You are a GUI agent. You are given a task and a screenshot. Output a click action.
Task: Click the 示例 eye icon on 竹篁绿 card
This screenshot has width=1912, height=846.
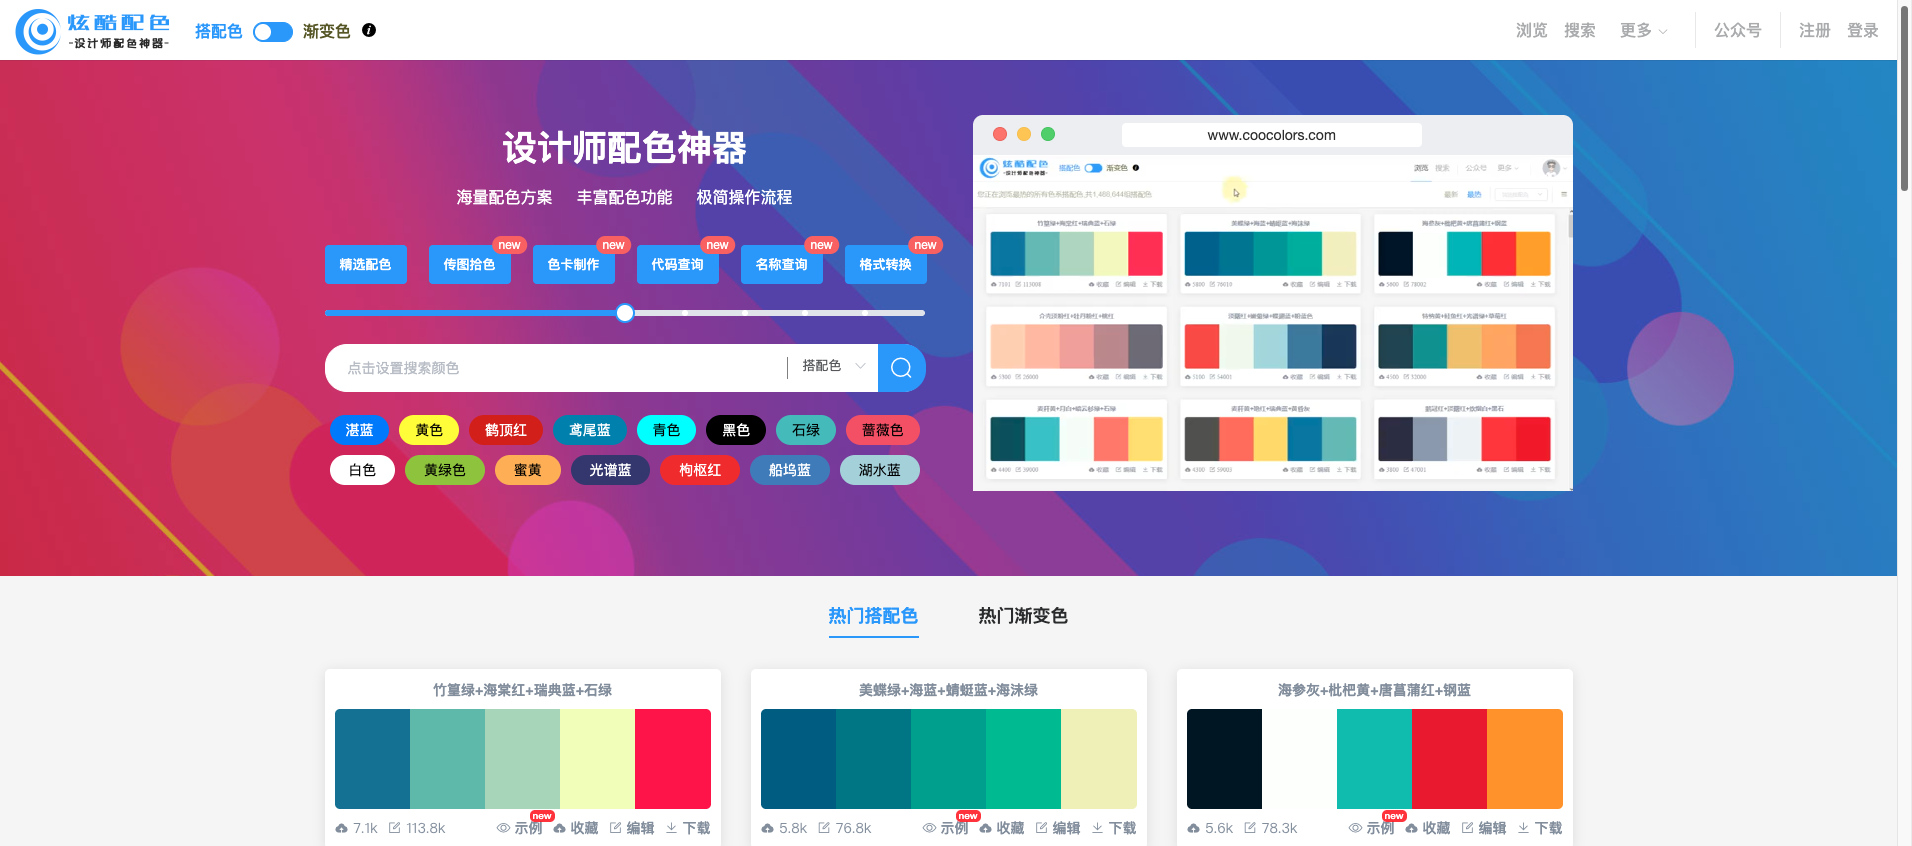pos(503,828)
